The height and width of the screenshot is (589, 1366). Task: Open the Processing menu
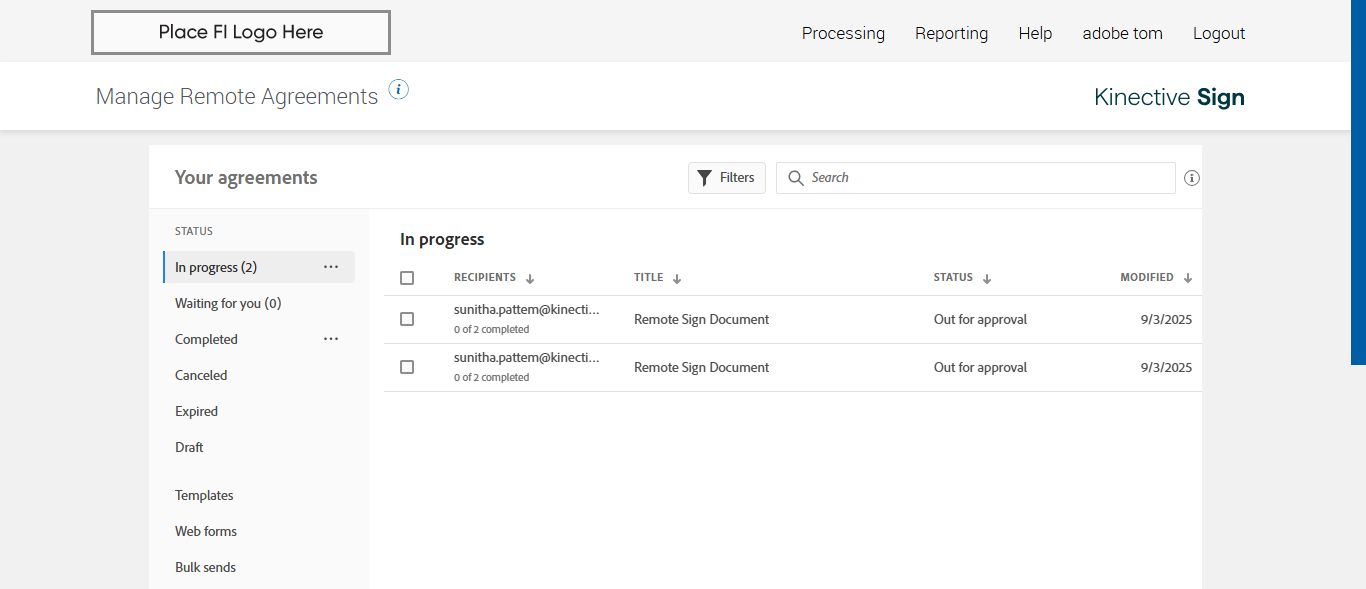pyautogui.click(x=843, y=33)
